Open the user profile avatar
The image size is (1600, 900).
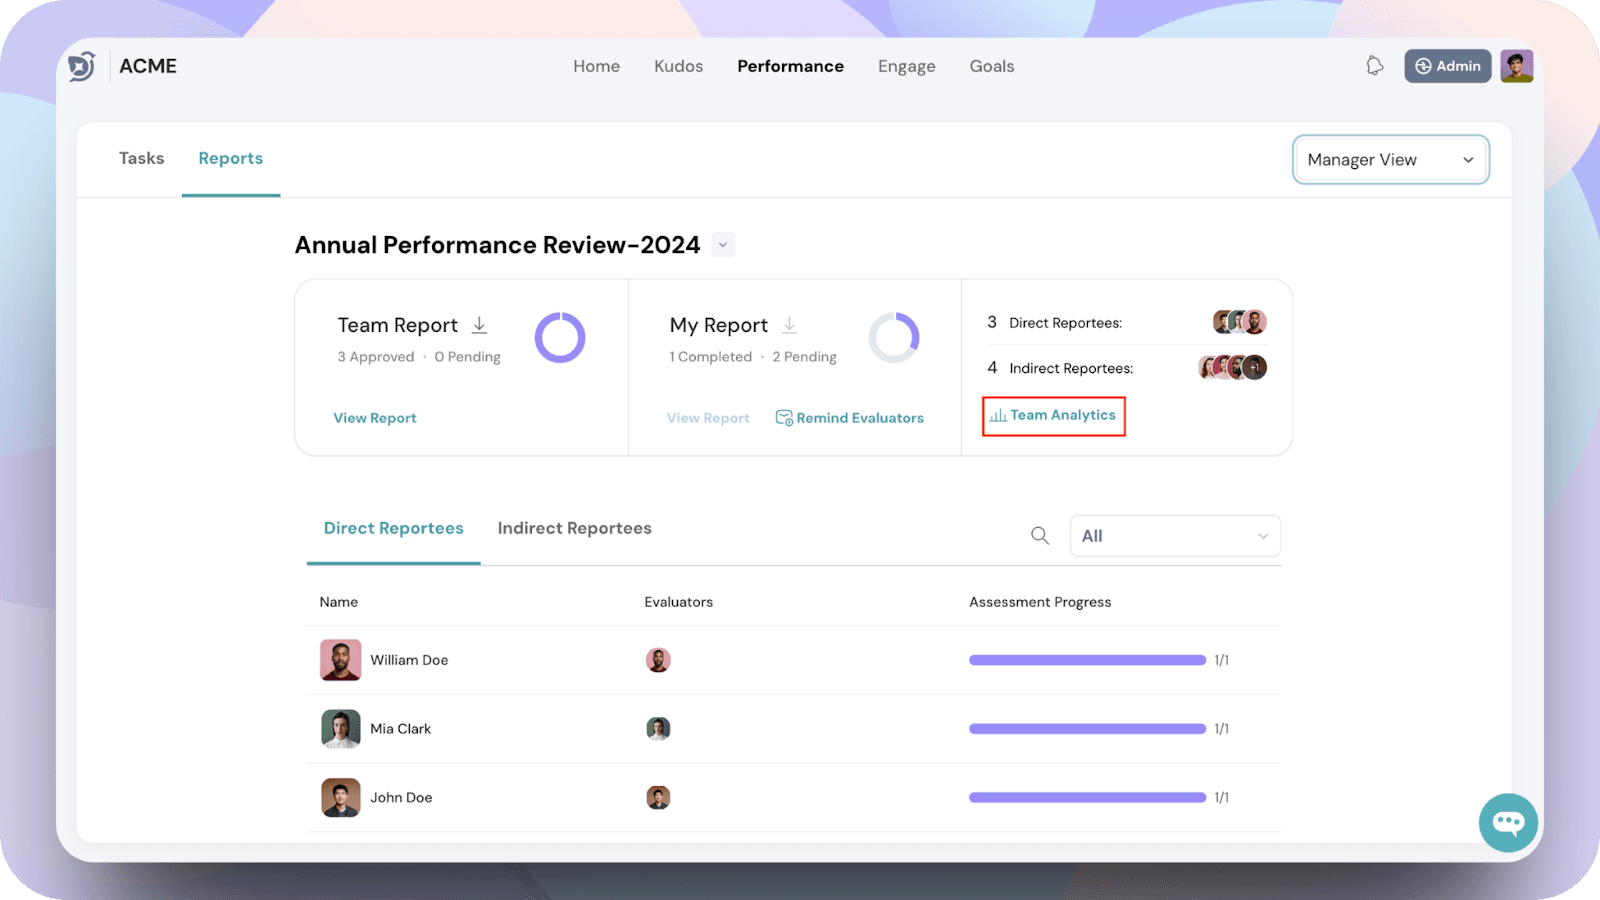click(1517, 66)
